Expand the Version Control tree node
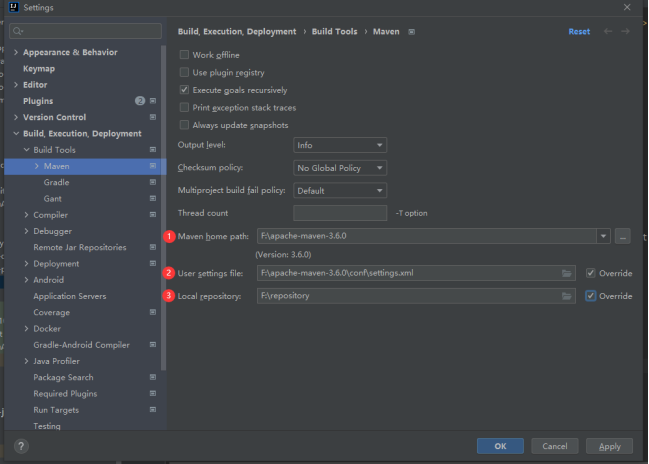Screen dimensions: 649x464 pos(16,117)
